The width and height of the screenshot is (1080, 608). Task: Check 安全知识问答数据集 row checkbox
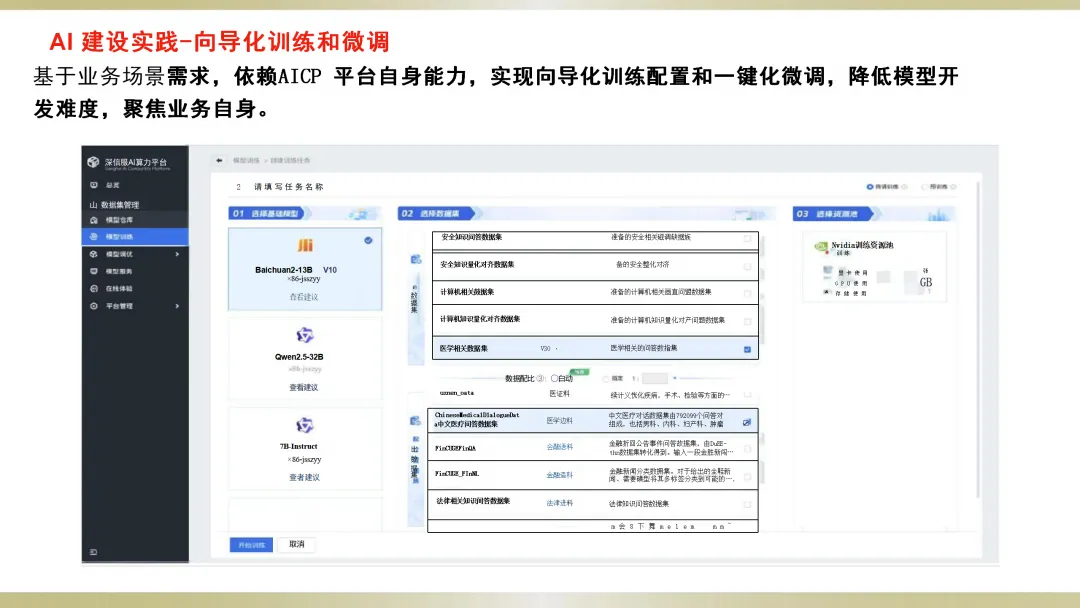click(x=747, y=238)
